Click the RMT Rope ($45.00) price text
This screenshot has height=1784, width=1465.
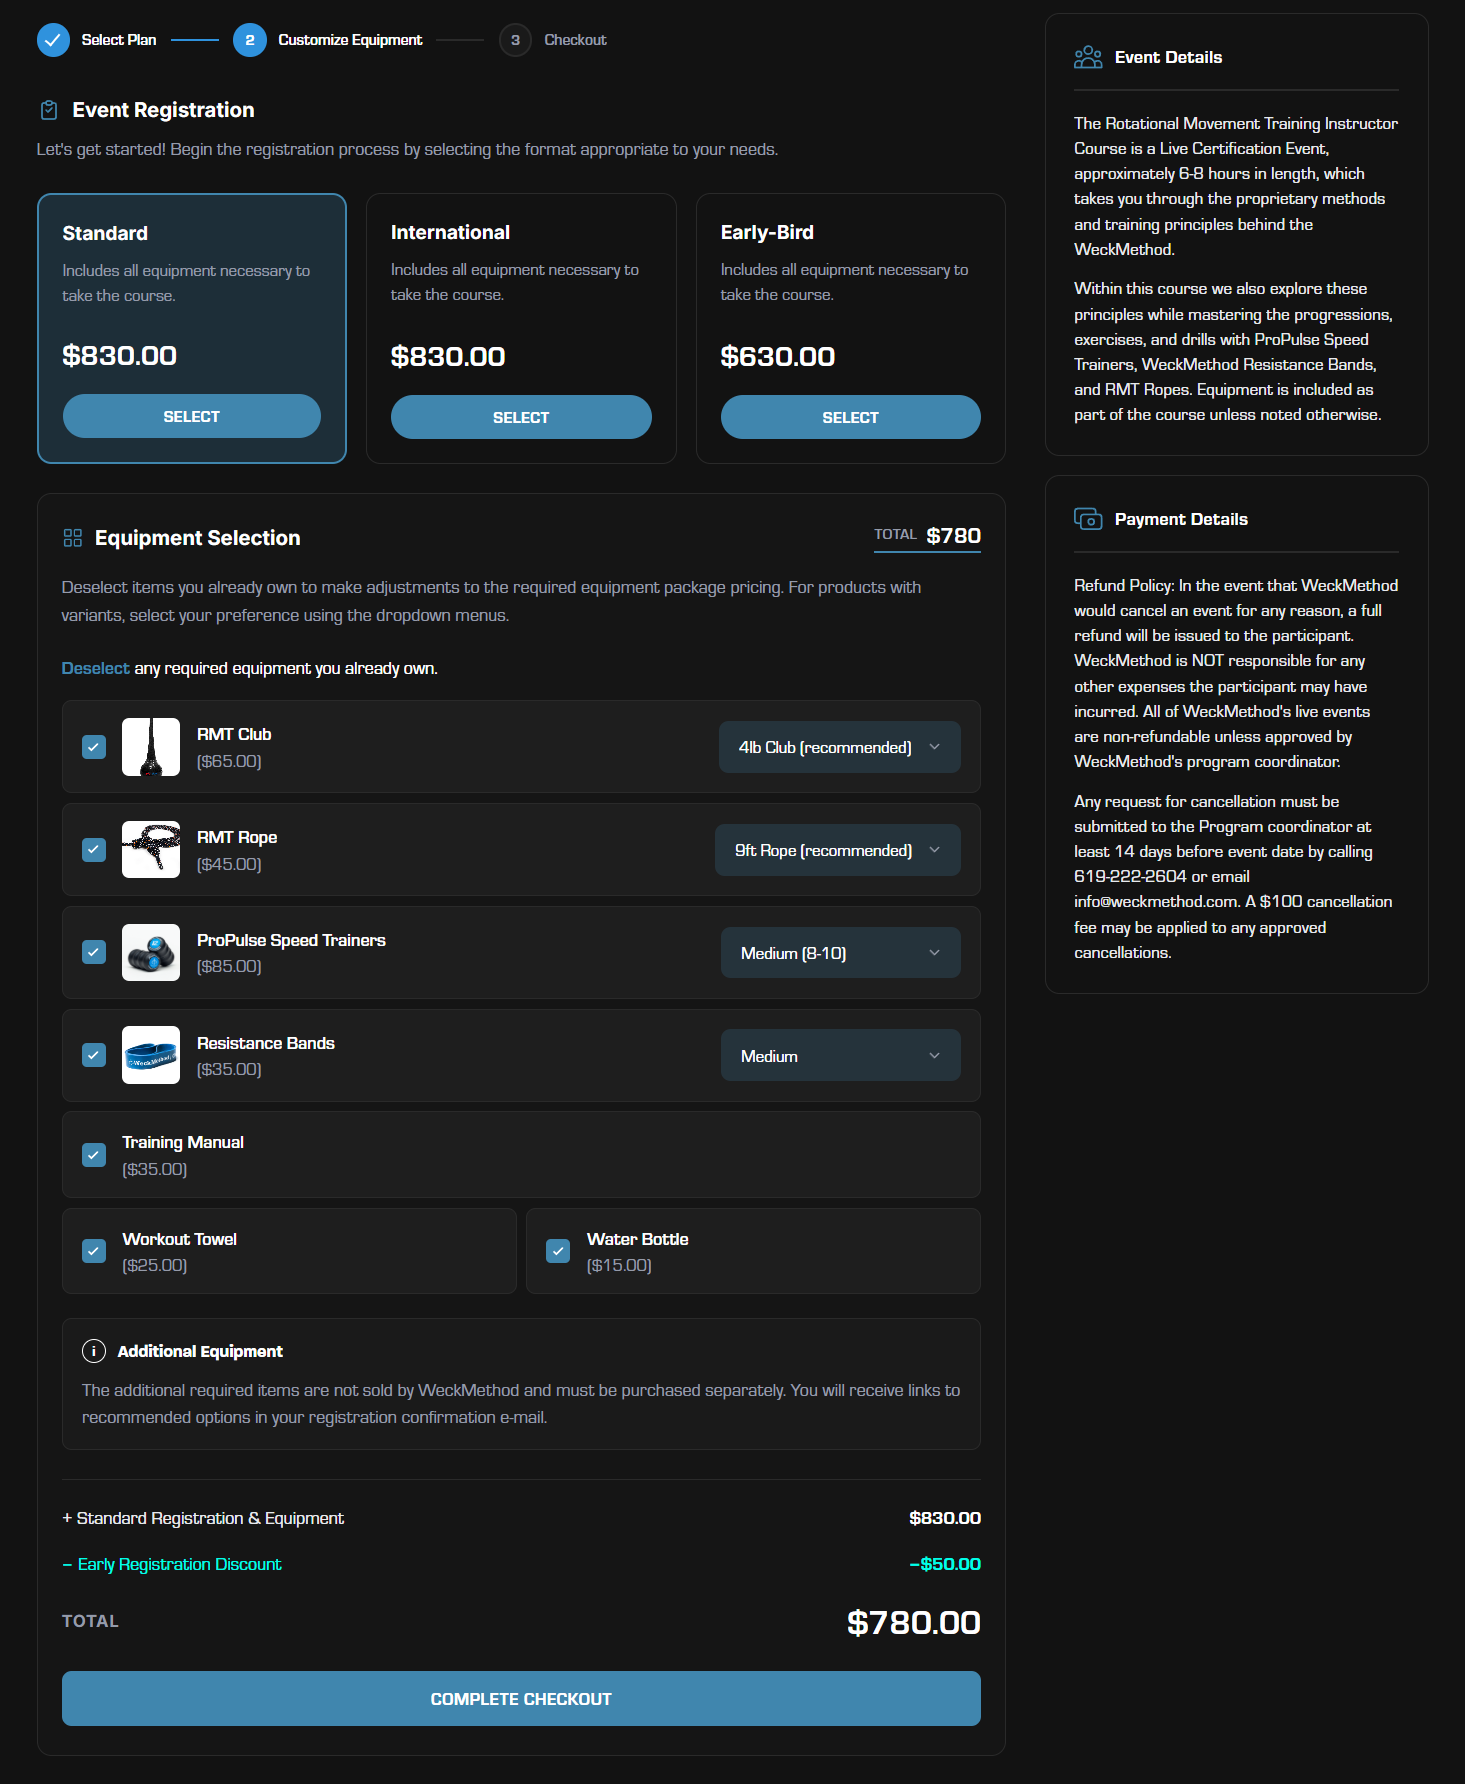(229, 864)
